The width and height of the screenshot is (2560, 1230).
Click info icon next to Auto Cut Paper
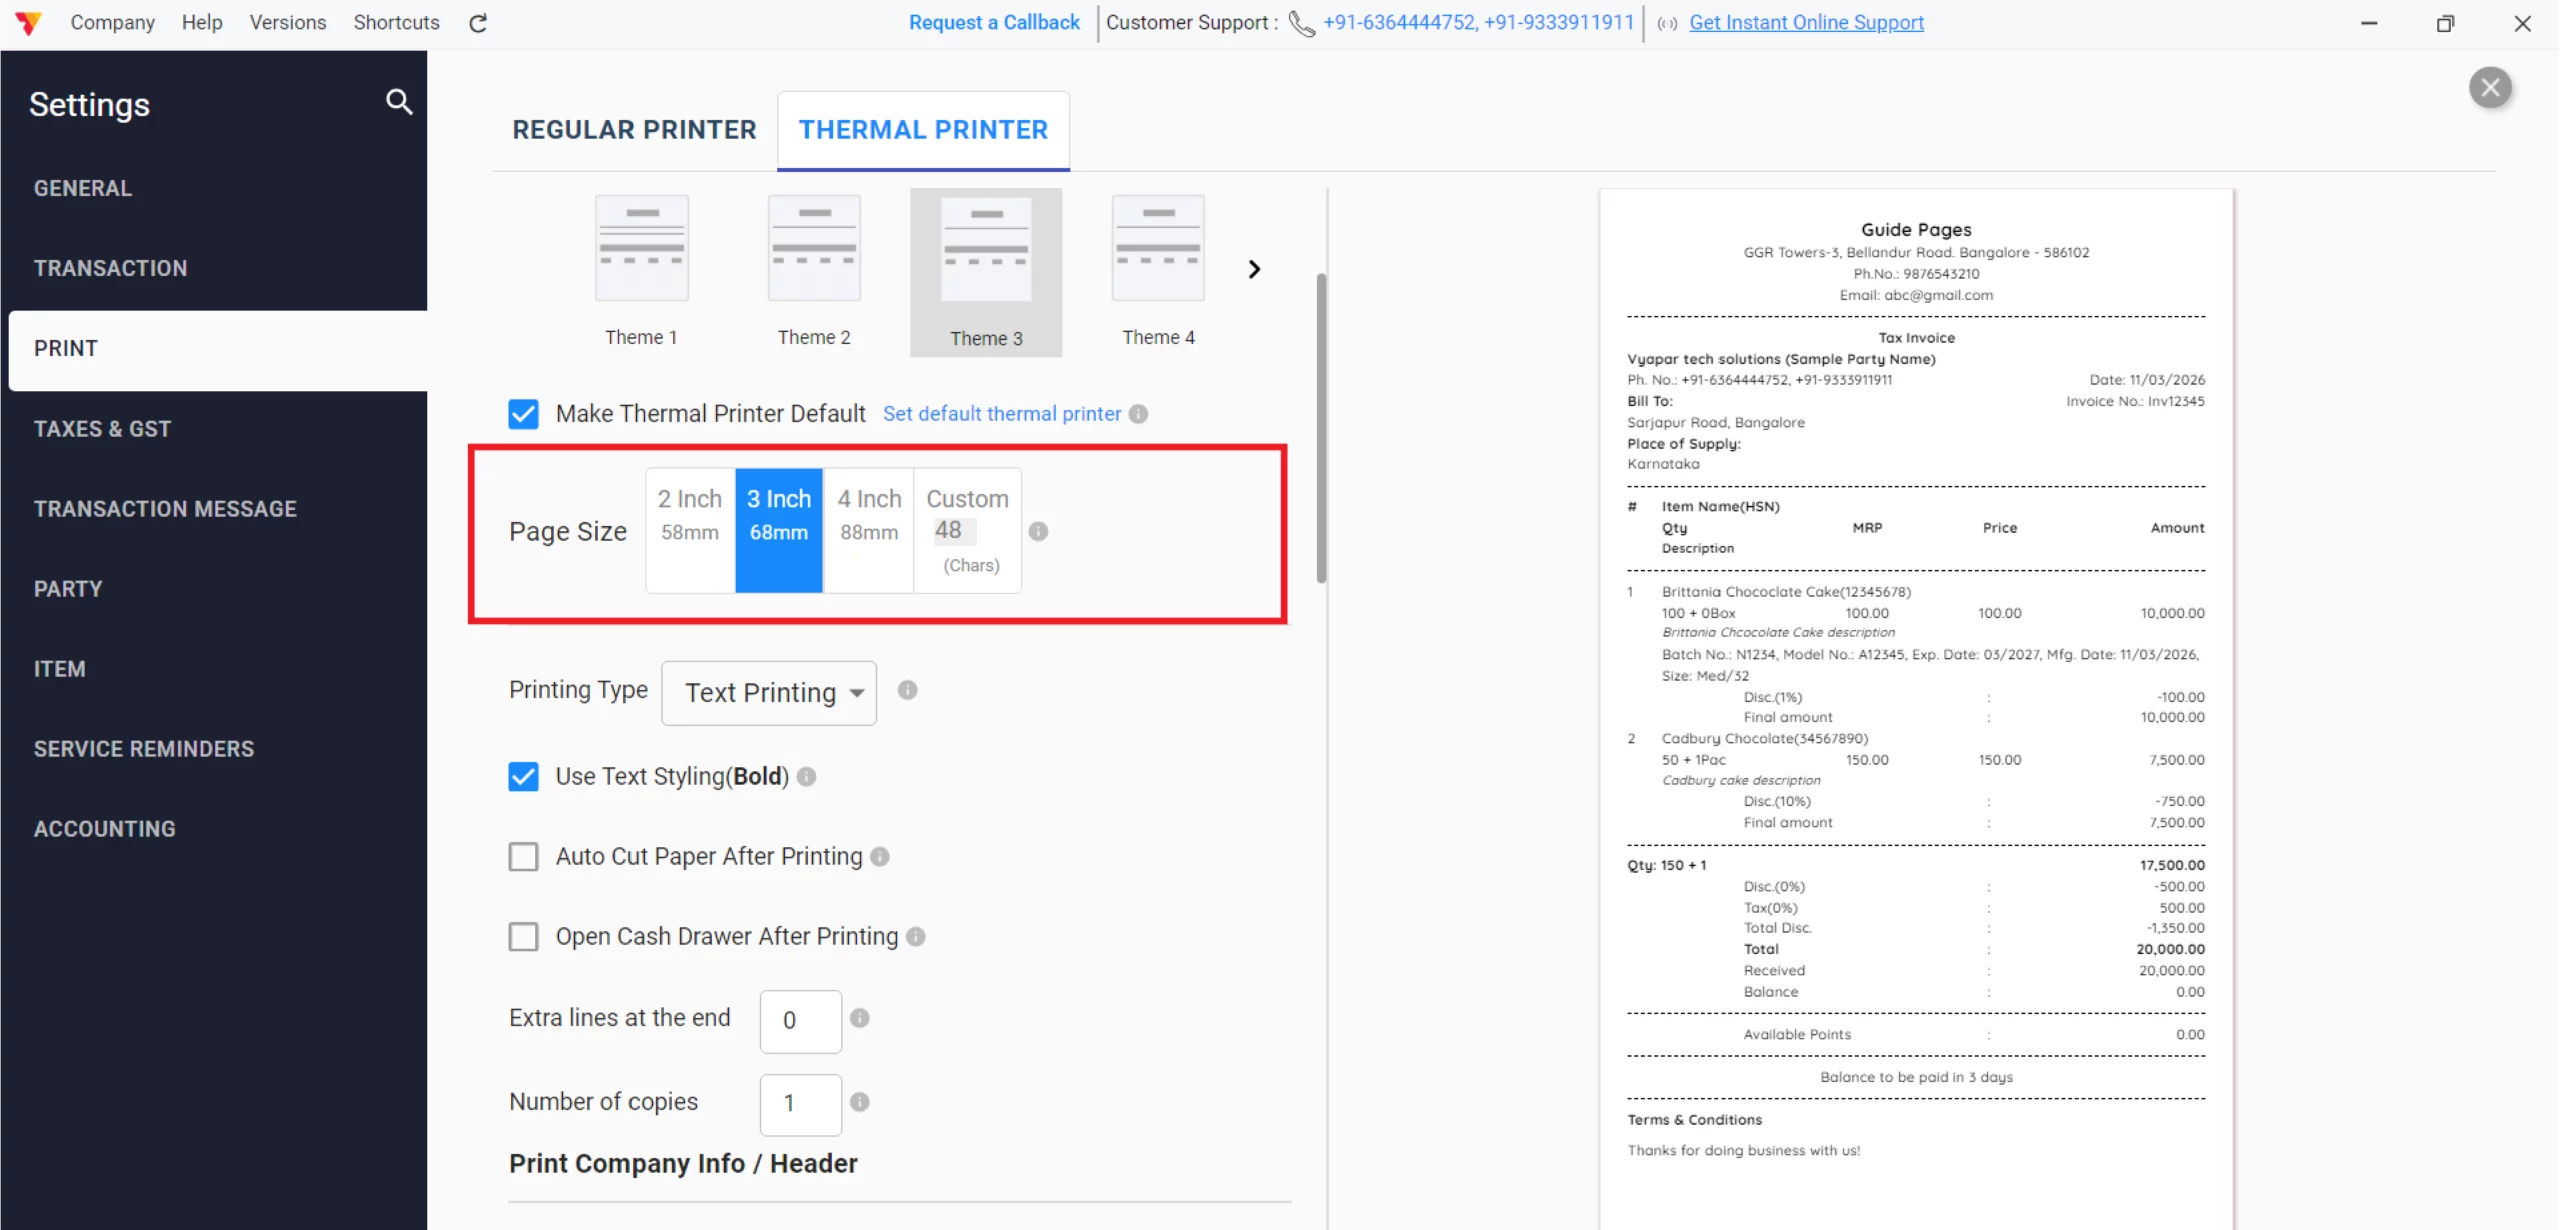pyautogui.click(x=879, y=856)
